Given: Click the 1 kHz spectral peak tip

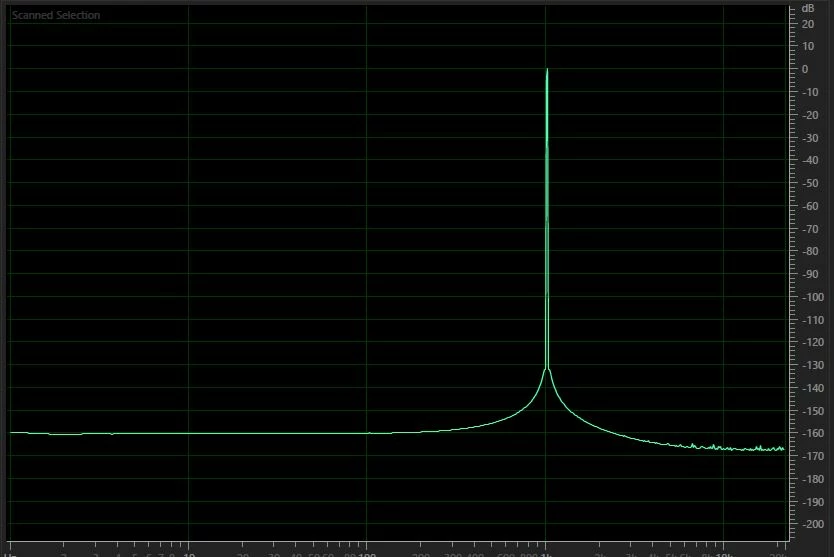Looking at the screenshot, I should (547, 70).
